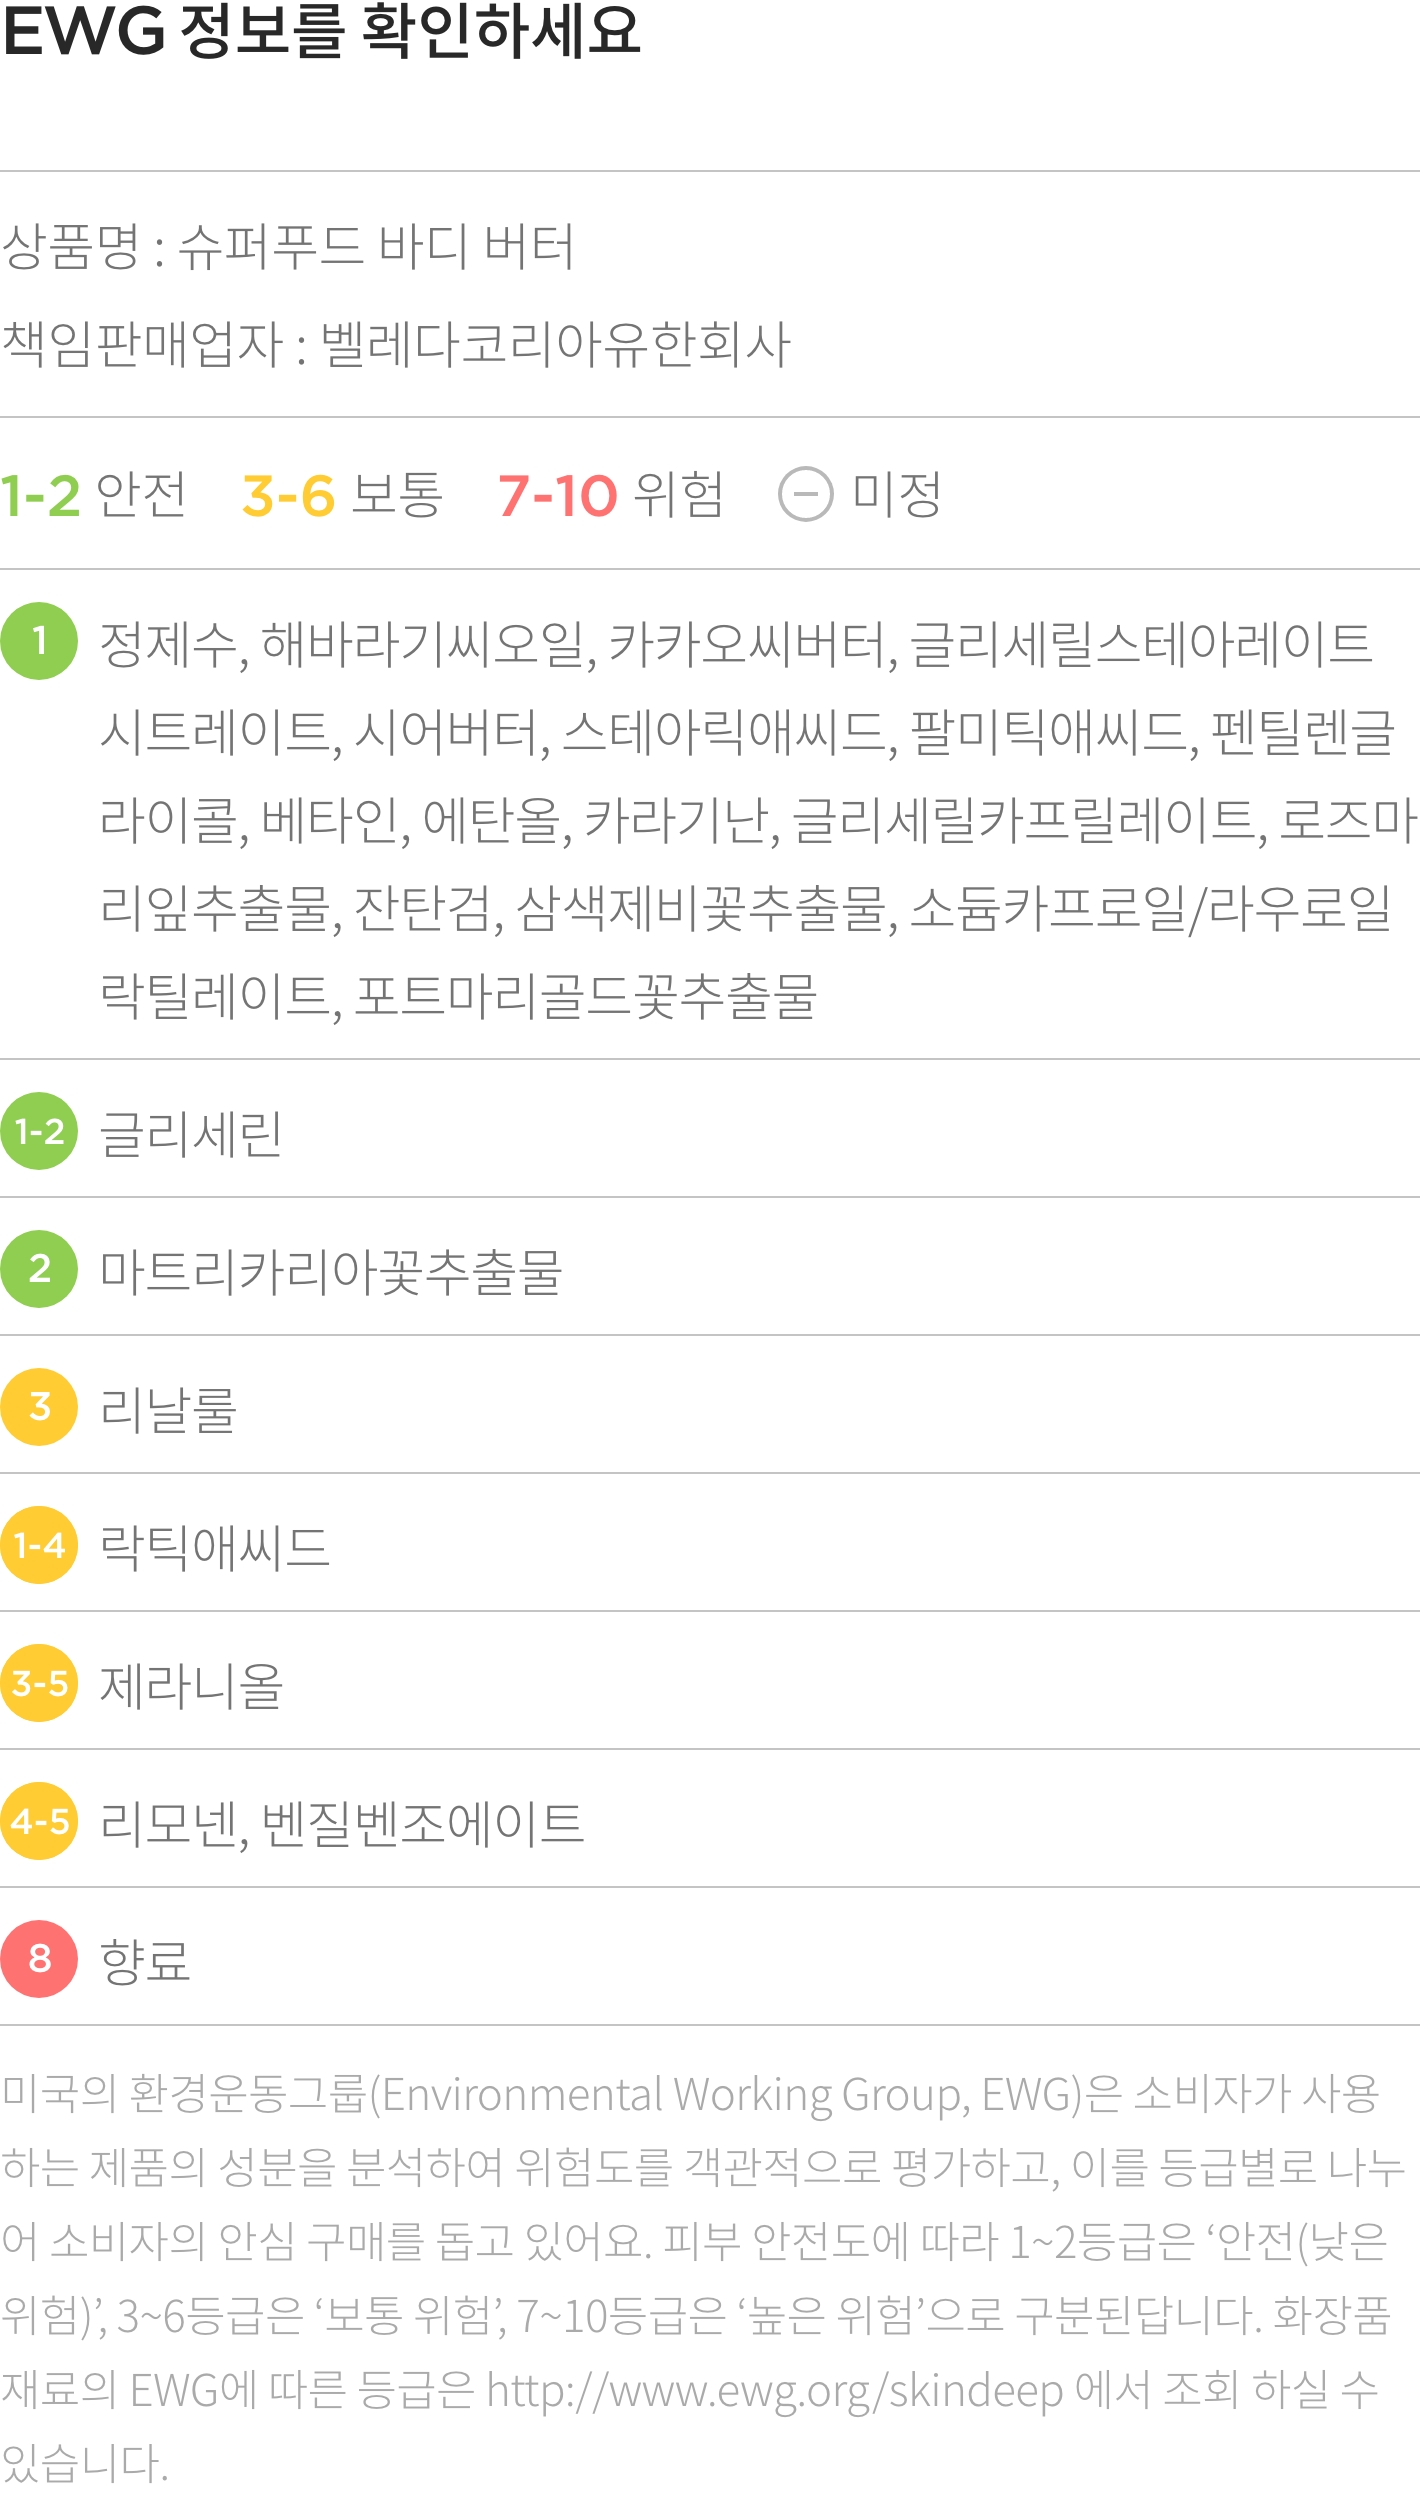The width and height of the screenshot is (1420, 2496).
Task: Click the 리날룰 ingredient row
Action: point(710,1405)
